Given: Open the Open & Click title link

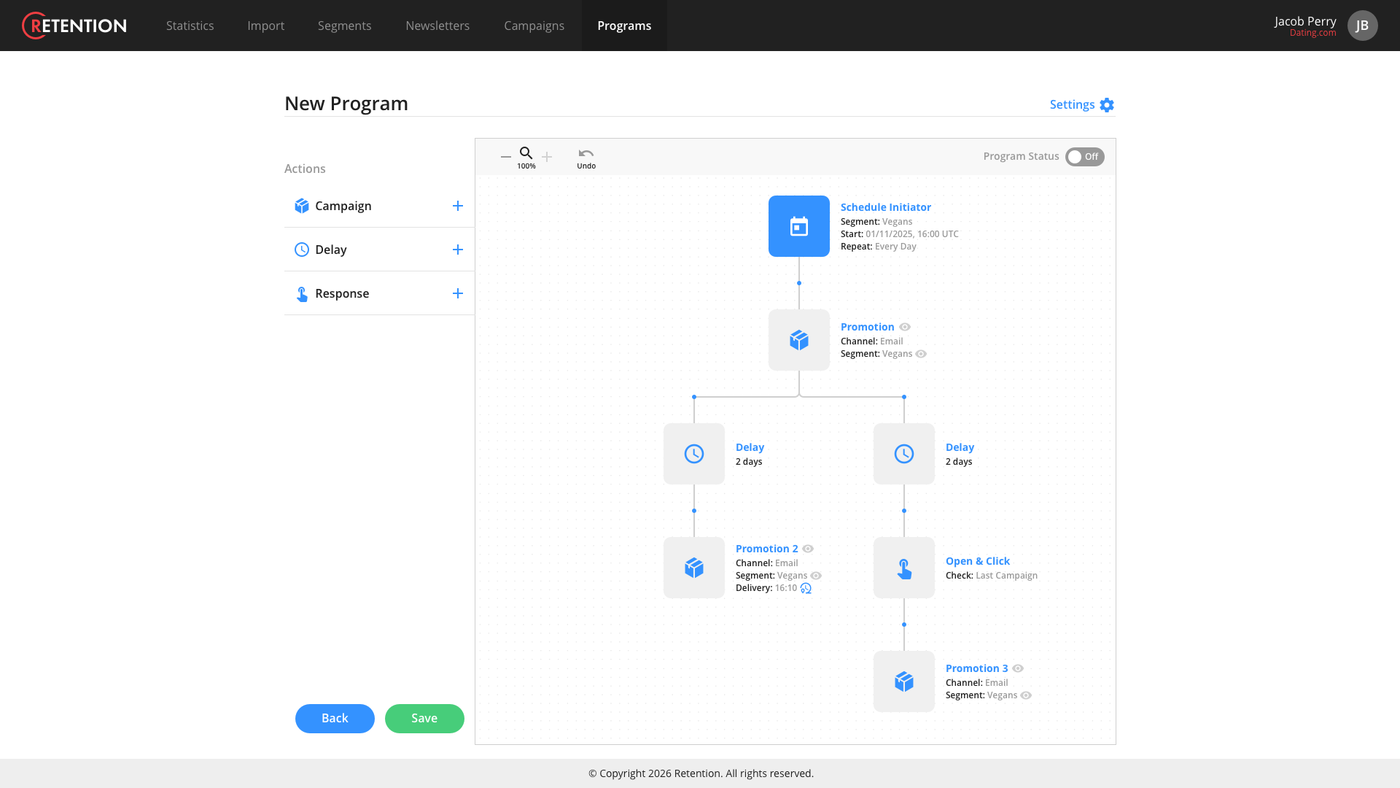Looking at the screenshot, I should click(x=978, y=561).
